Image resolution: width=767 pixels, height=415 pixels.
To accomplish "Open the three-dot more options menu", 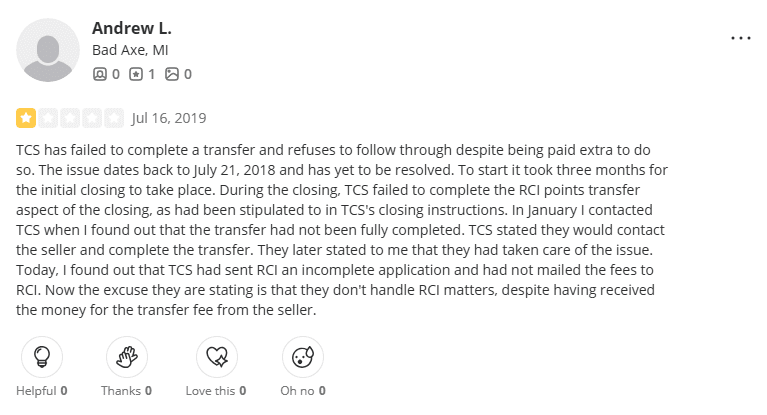I will click(740, 38).
